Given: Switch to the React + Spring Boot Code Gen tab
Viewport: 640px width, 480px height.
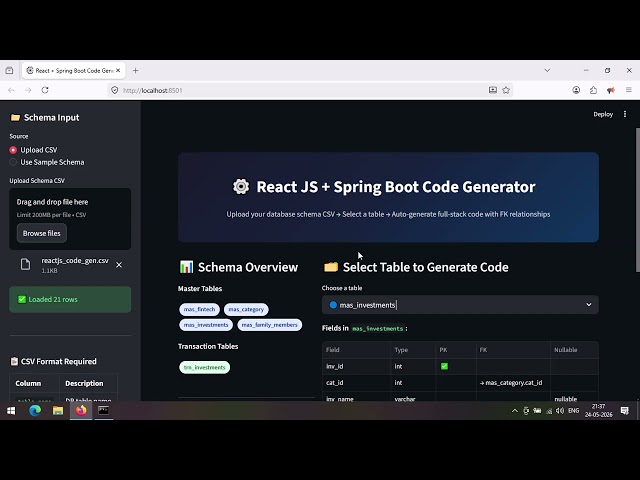Looking at the screenshot, I should 73,71.
